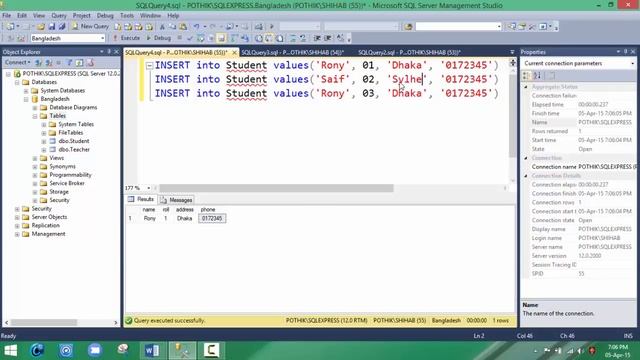Open Microsoft Word from the taskbar
640x360 pixels.
coord(152,350)
